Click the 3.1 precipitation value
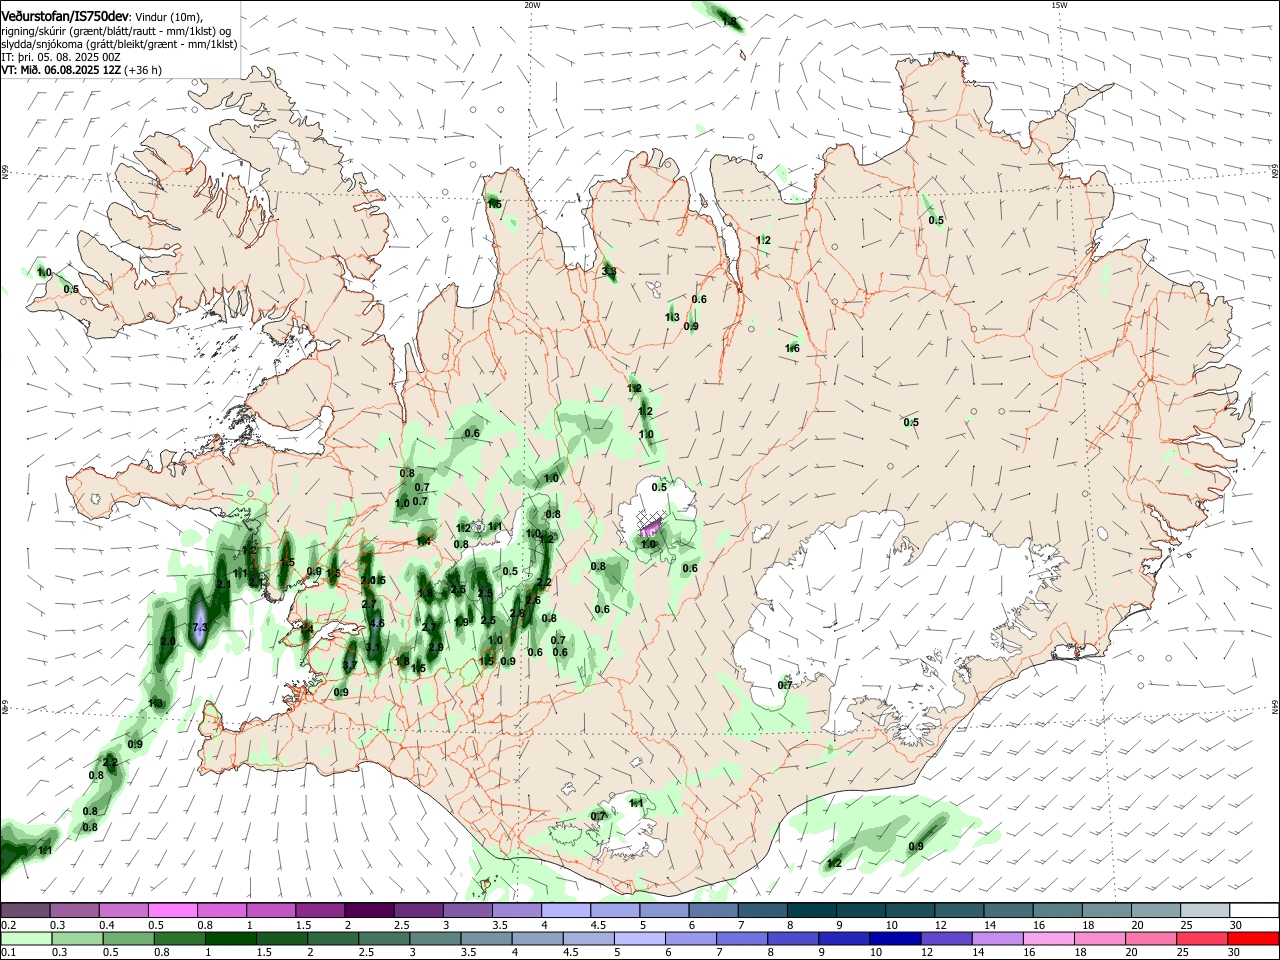Viewport: 1280px width, 960px height. [x=373, y=648]
